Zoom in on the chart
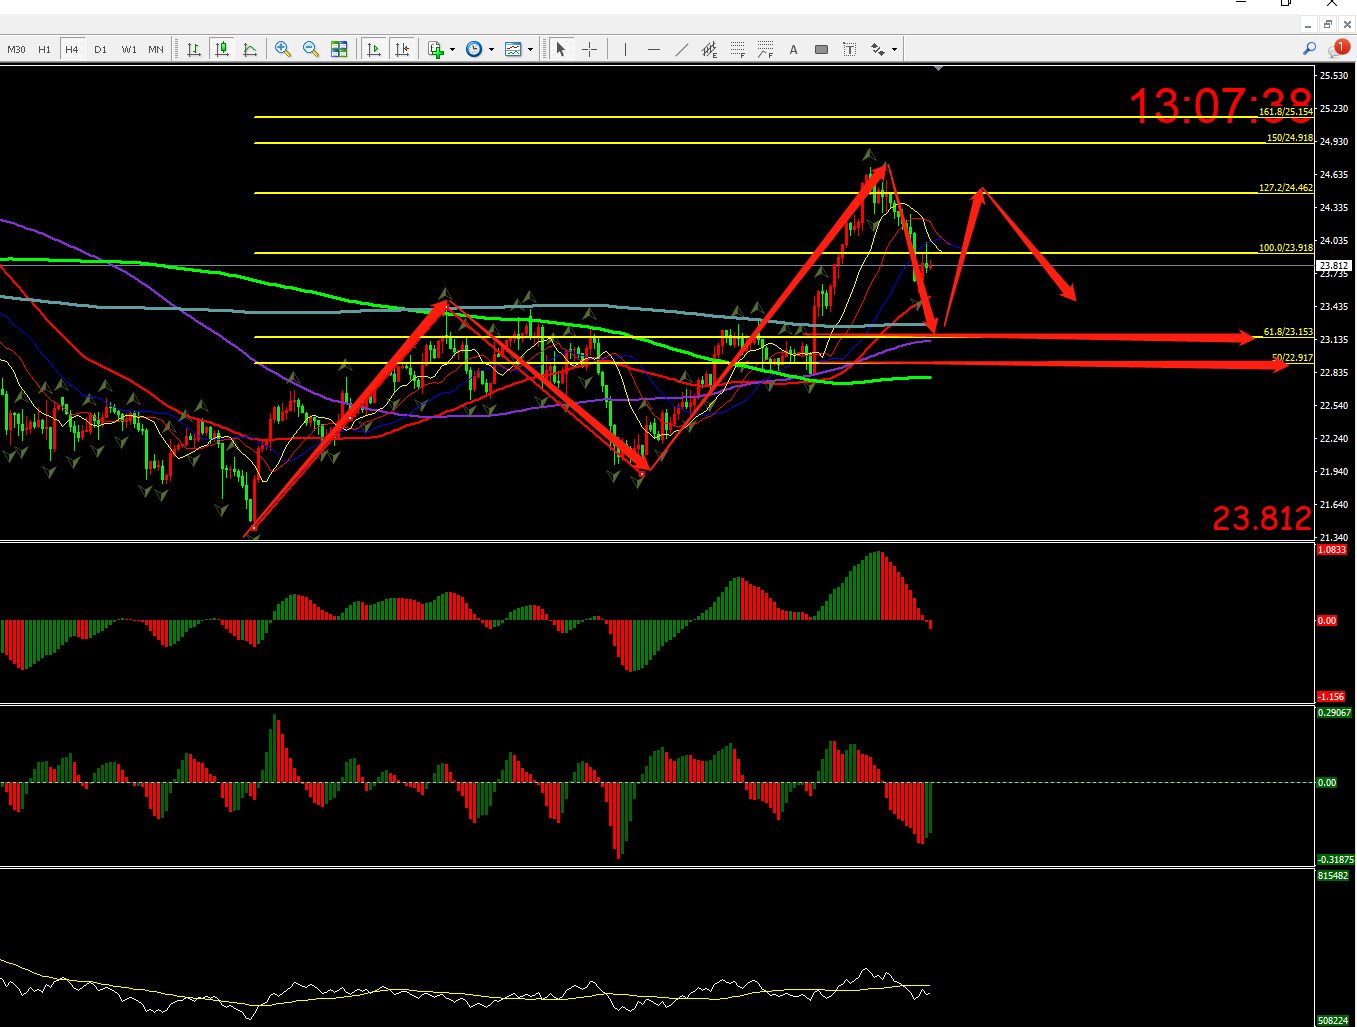Image resolution: width=1357 pixels, height=1027 pixels. [x=283, y=49]
